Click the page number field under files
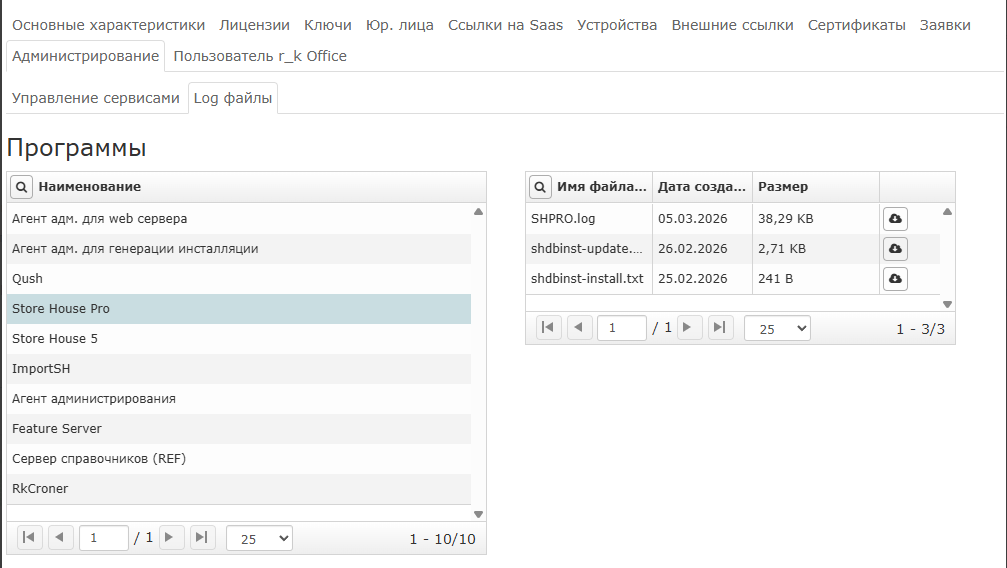Screen dimensions: 1007x568 [x=621, y=328]
